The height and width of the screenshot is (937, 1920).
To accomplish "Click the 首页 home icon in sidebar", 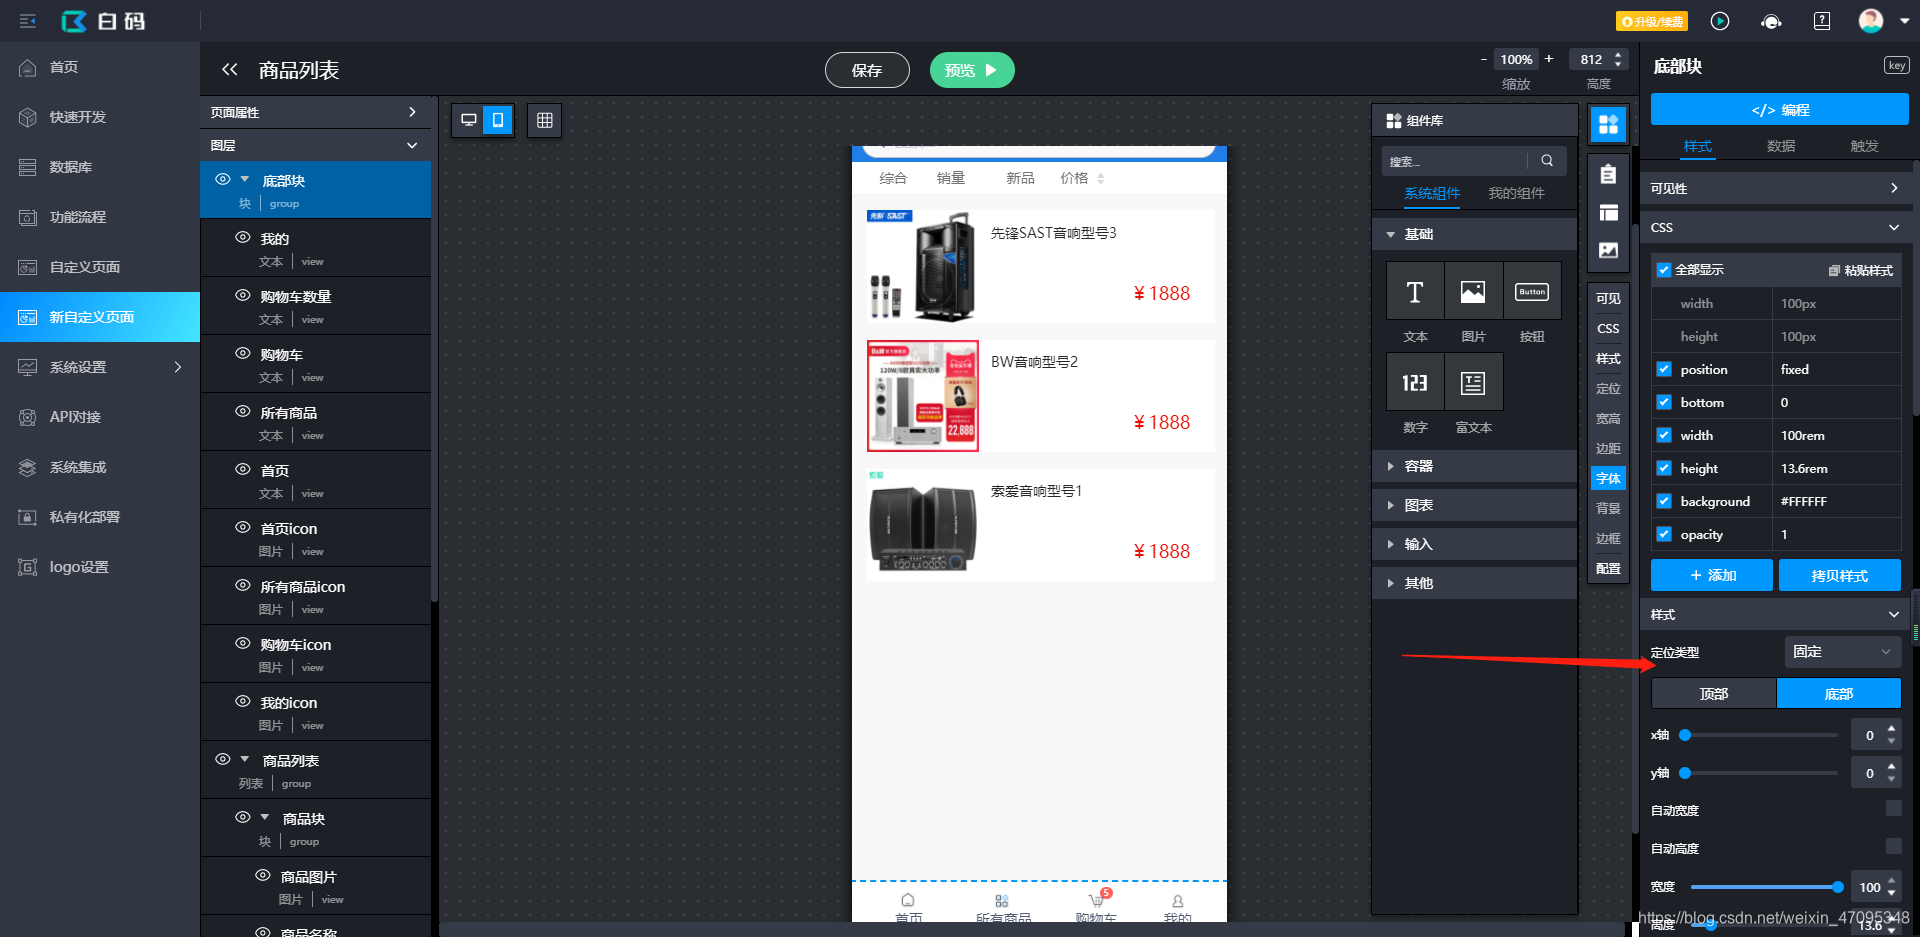I will (28, 67).
